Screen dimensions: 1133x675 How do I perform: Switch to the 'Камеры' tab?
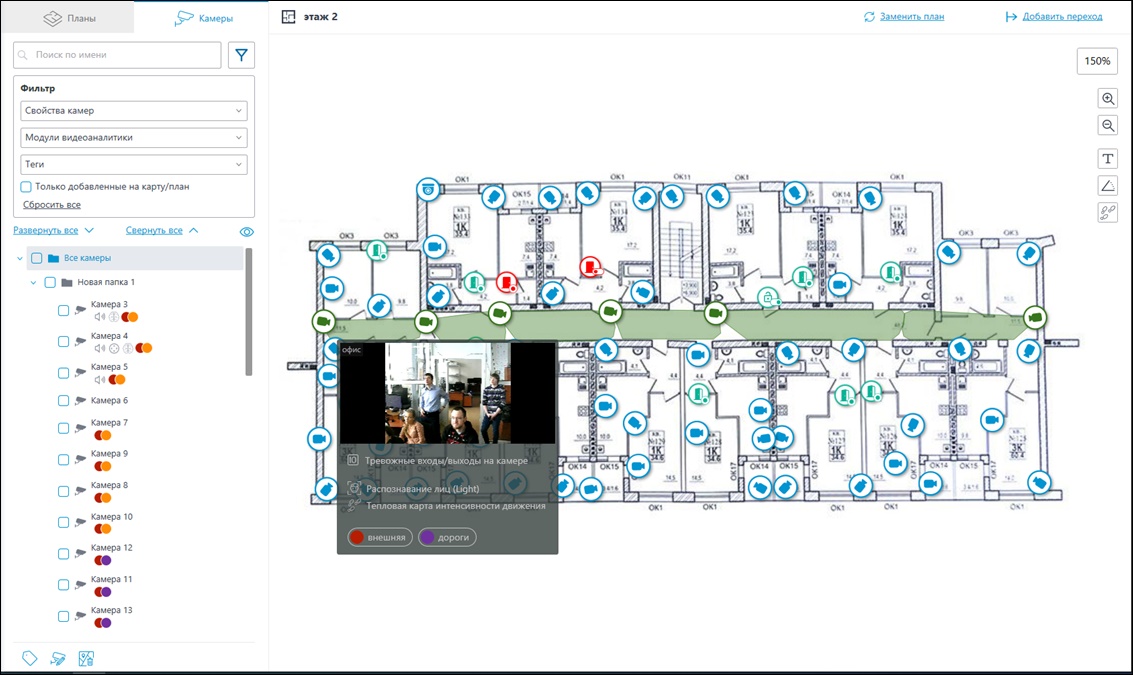(x=203, y=18)
